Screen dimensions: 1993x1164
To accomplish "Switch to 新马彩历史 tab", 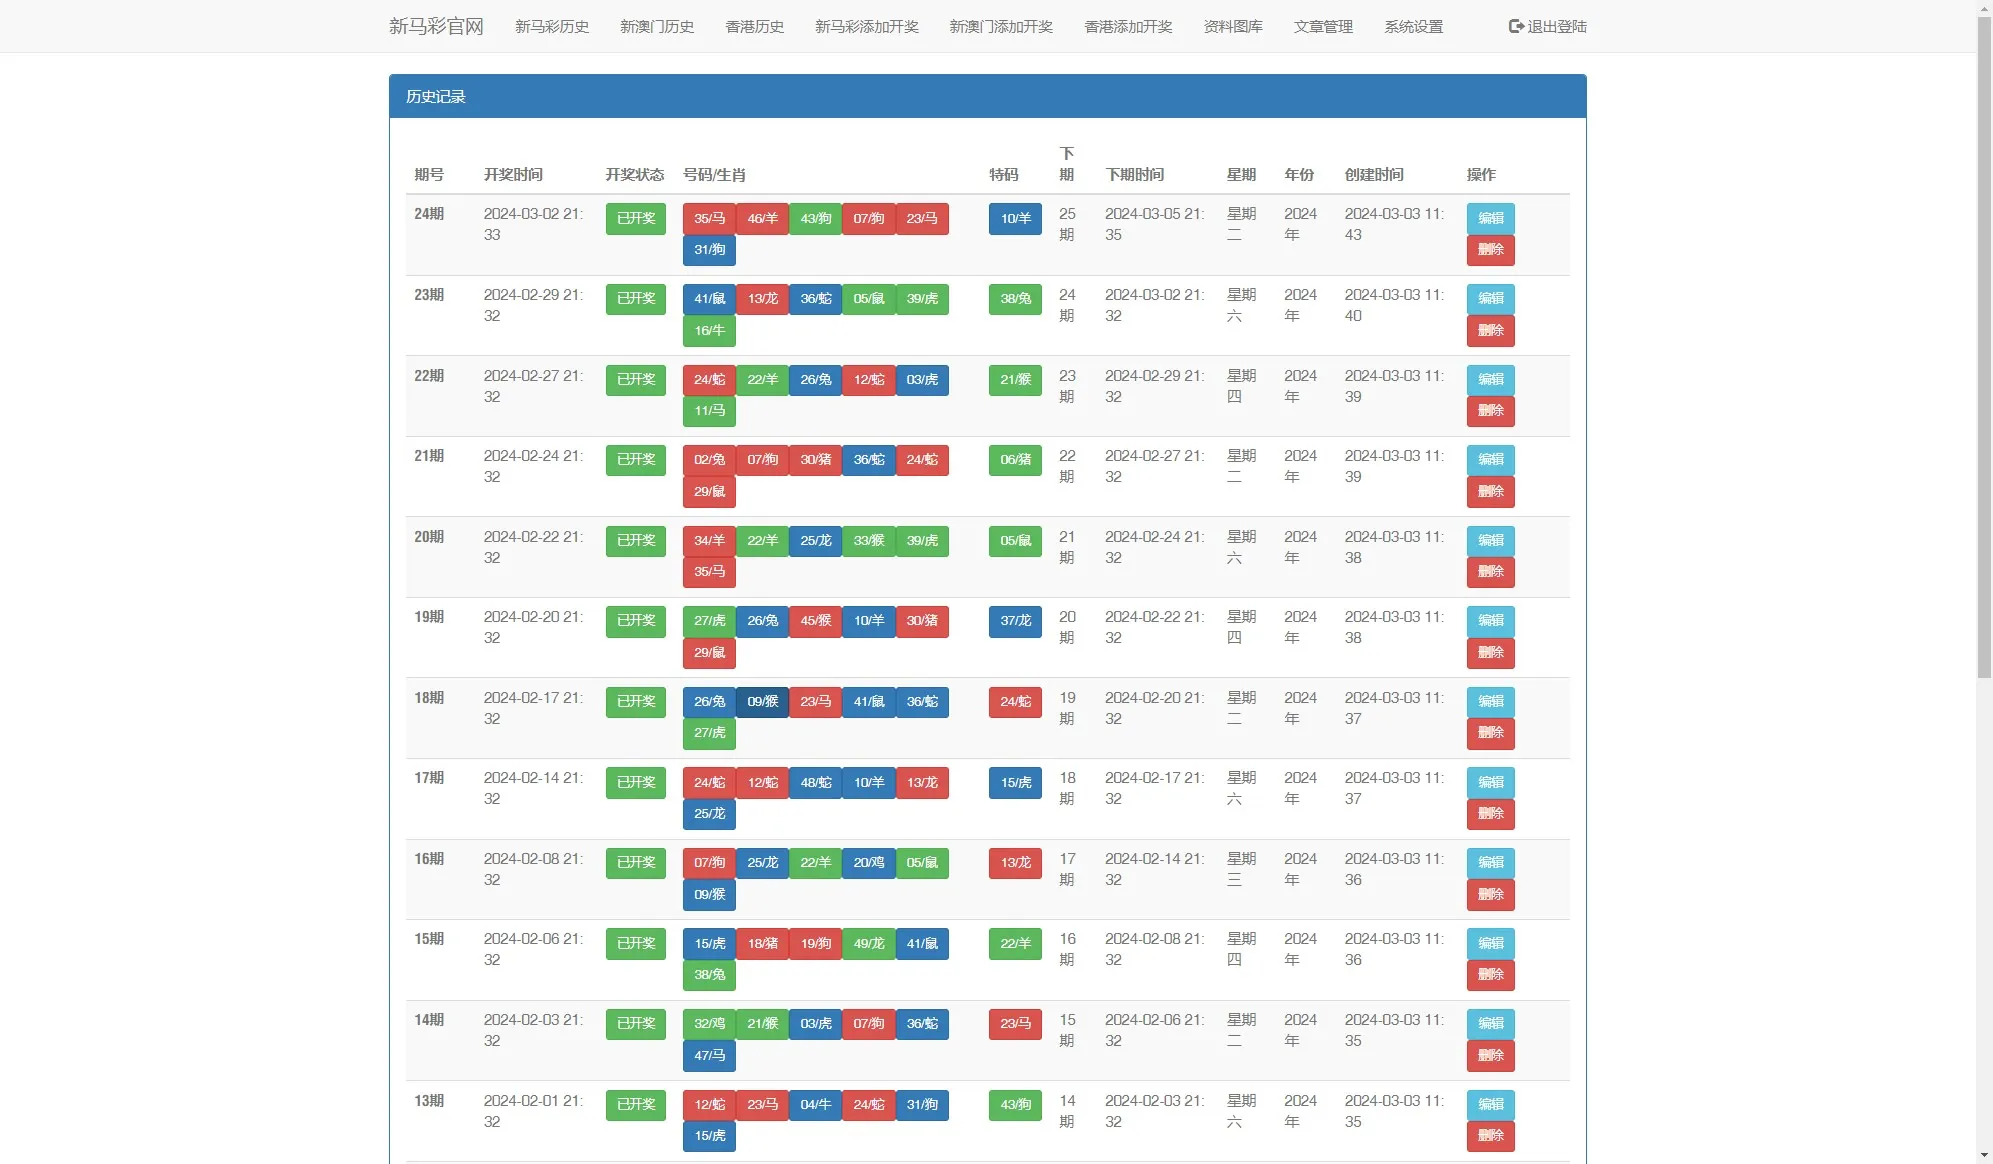I will (551, 27).
